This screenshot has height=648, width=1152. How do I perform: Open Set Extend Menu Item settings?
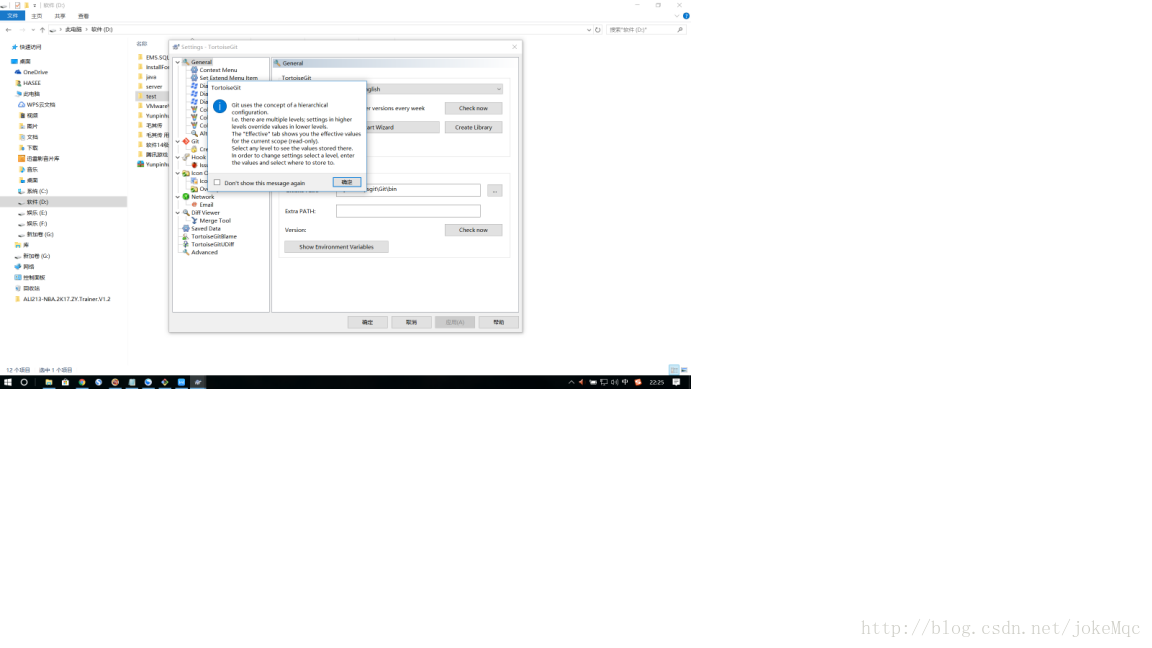click(x=228, y=78)
